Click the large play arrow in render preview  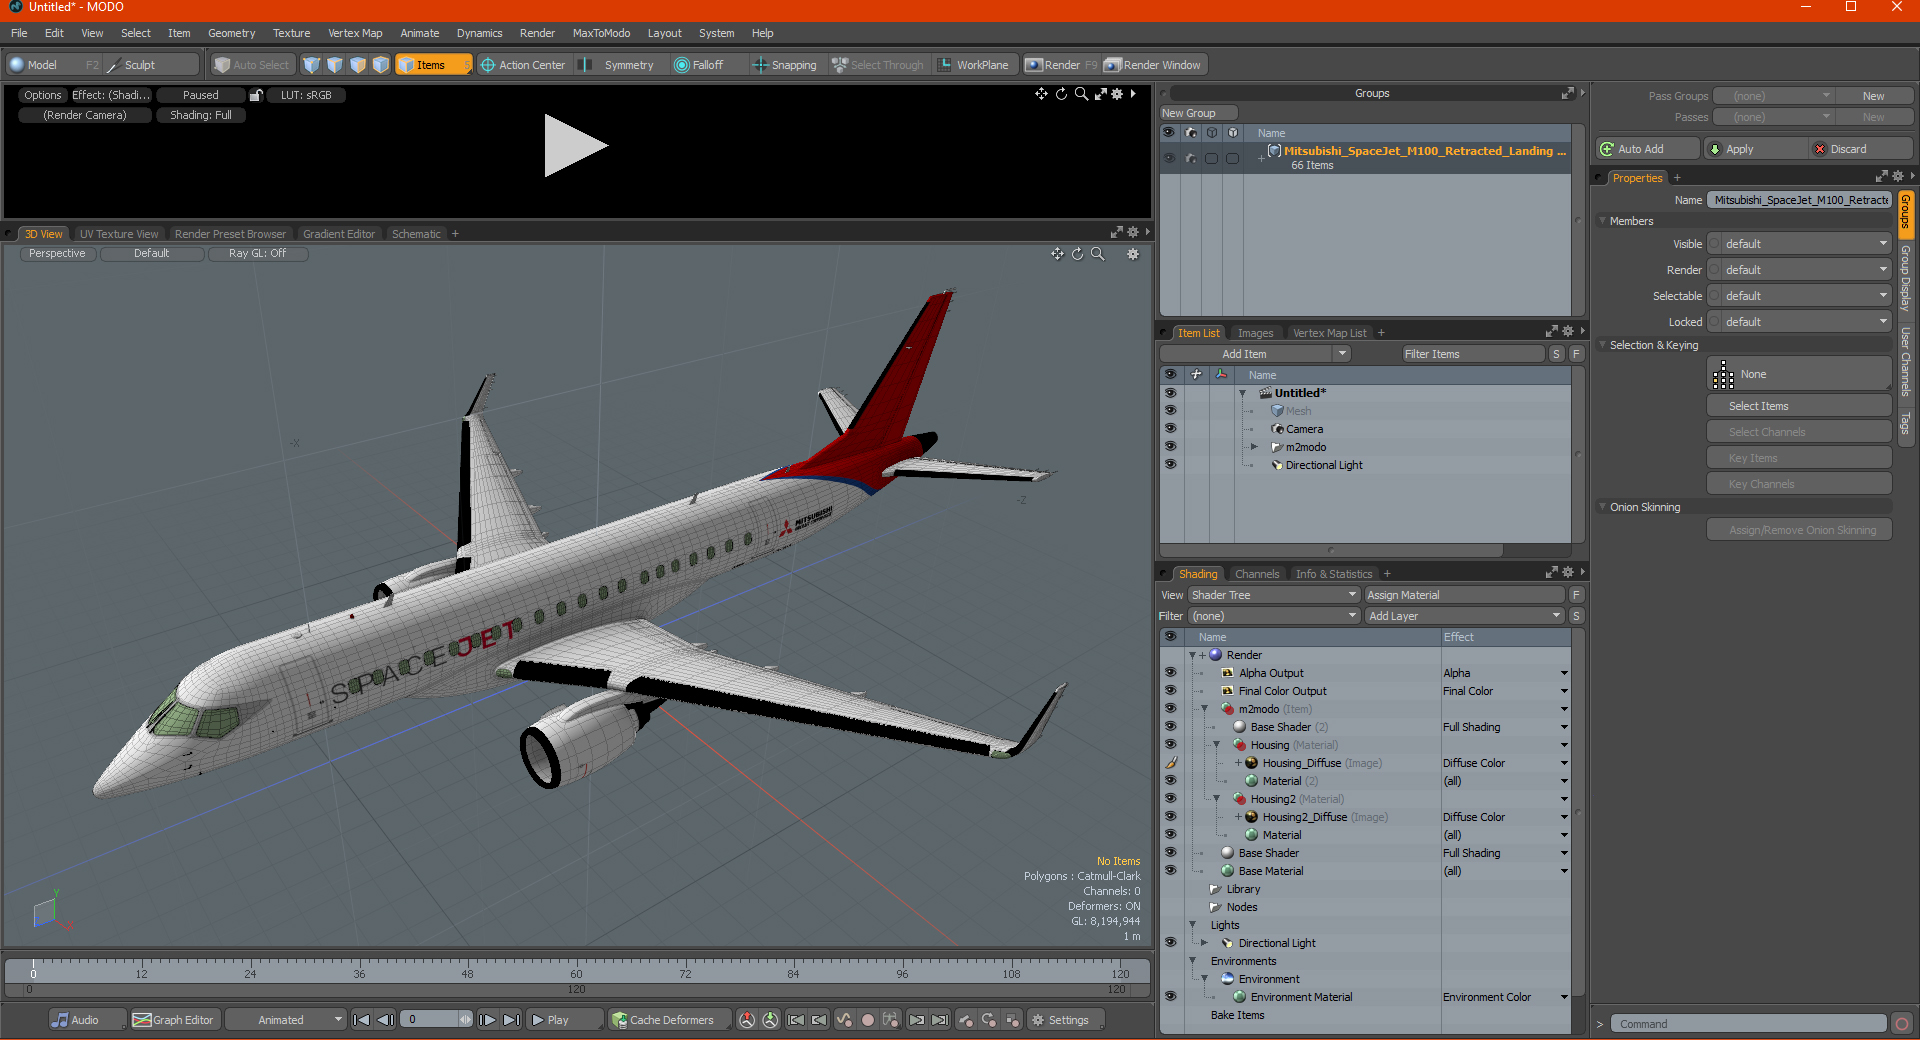pyautogui.click(x=575, y=146)
